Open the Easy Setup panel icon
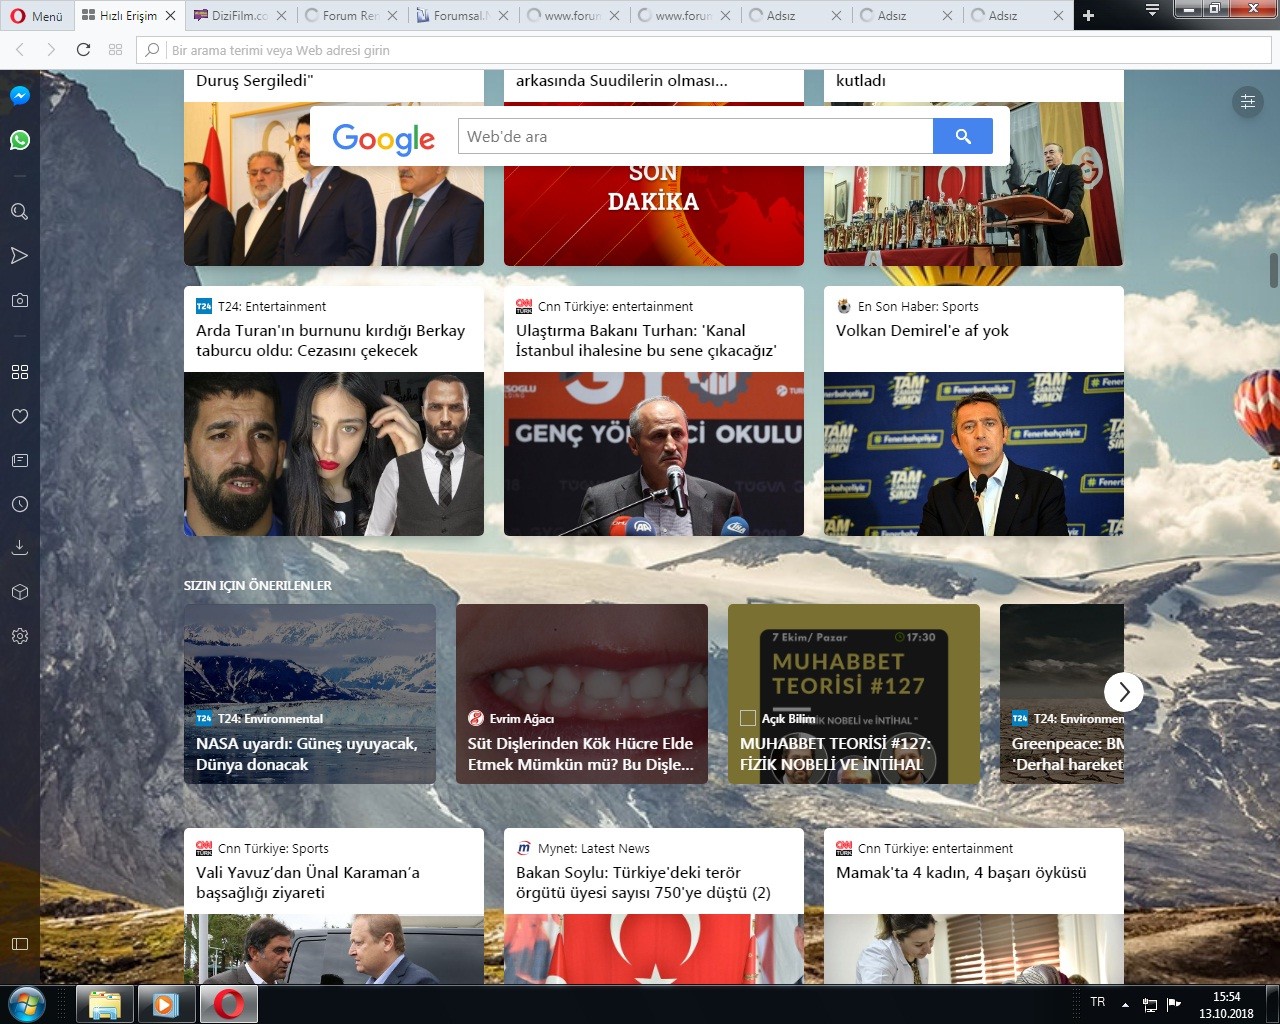The height and width of the screenshot is (1024, 1280). (1248, 101)
